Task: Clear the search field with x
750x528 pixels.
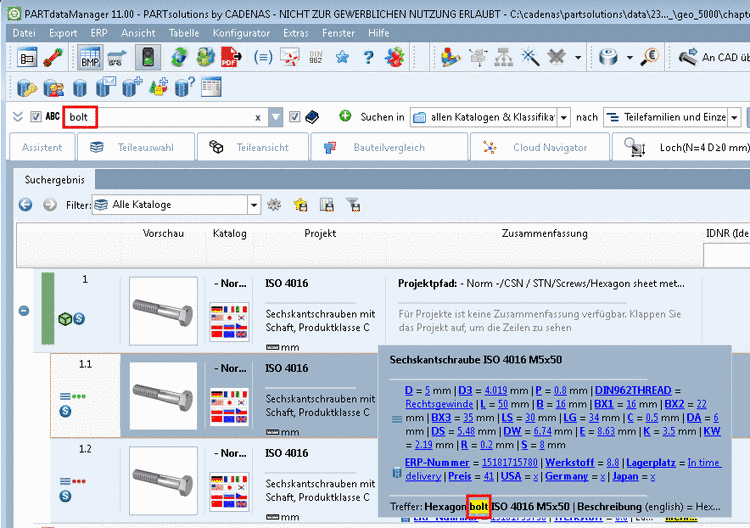Action: click(258, 118)
